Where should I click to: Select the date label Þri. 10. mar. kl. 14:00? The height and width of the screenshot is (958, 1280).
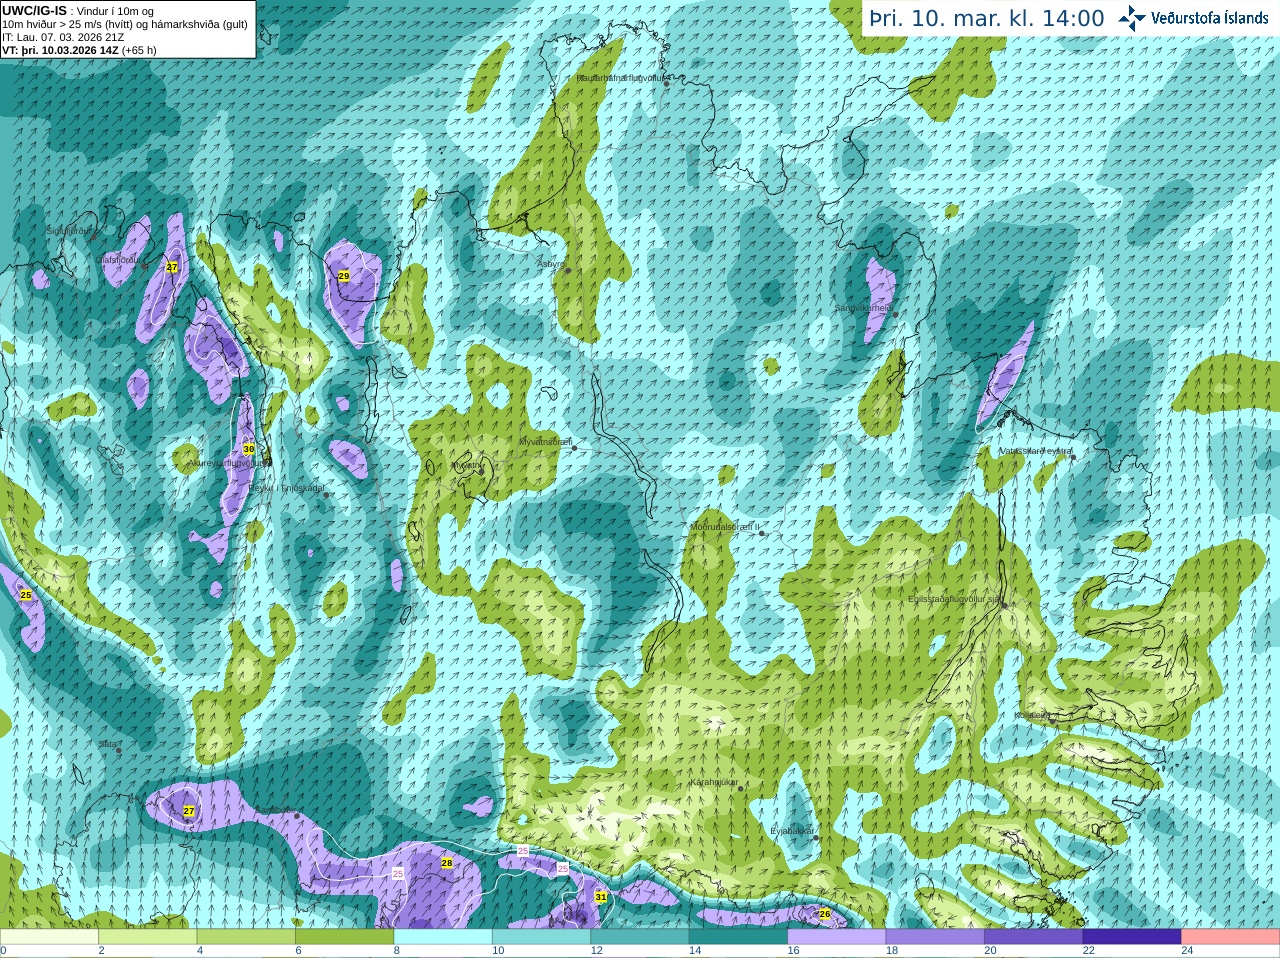point(987,19)
